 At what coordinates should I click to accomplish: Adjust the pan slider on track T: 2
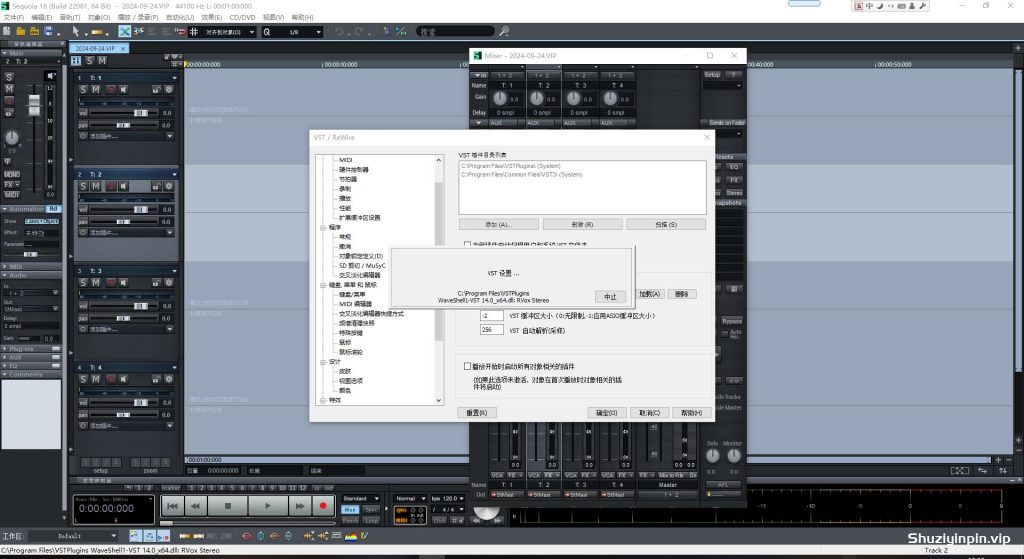coord(123,222)
